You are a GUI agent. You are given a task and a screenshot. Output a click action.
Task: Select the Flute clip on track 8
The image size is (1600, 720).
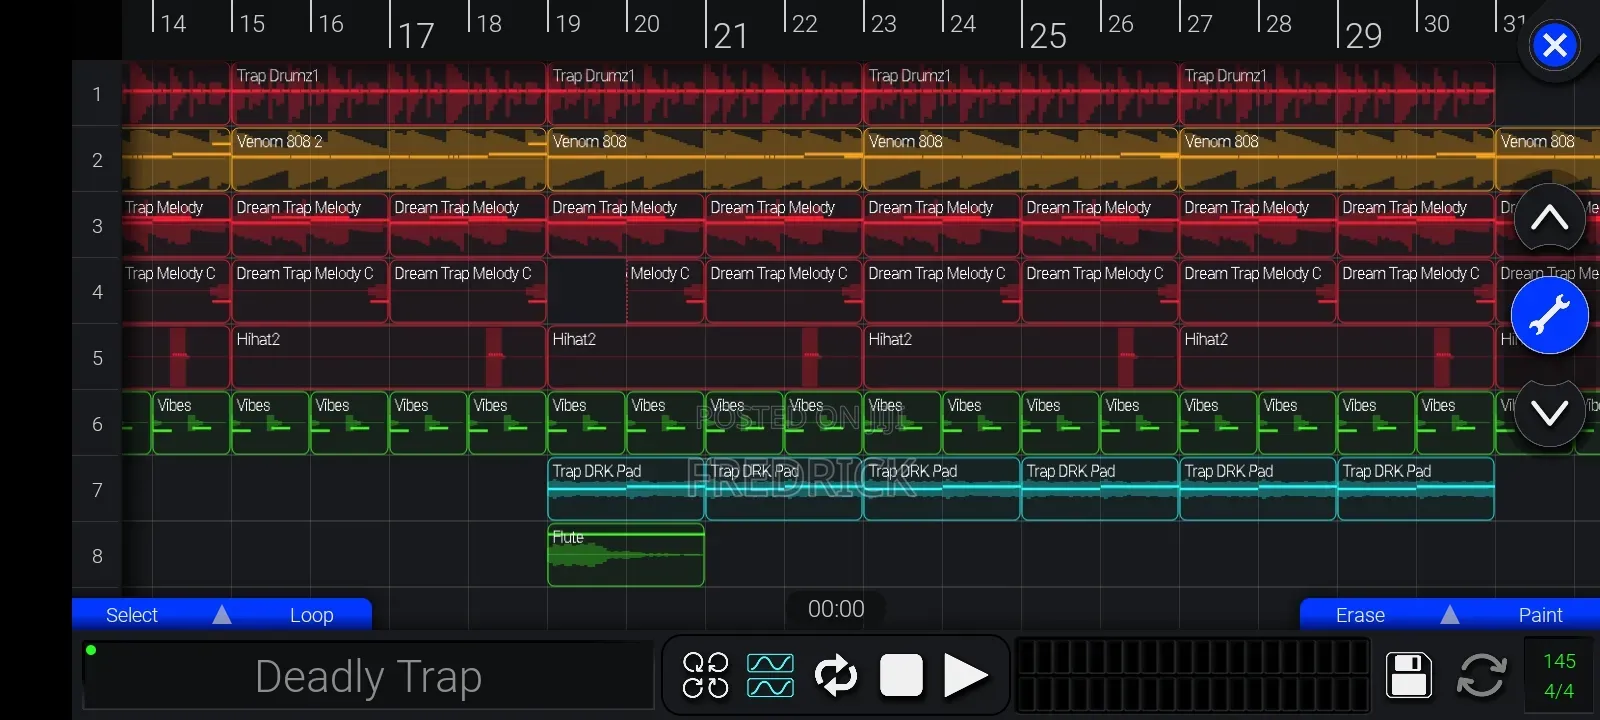626,555
